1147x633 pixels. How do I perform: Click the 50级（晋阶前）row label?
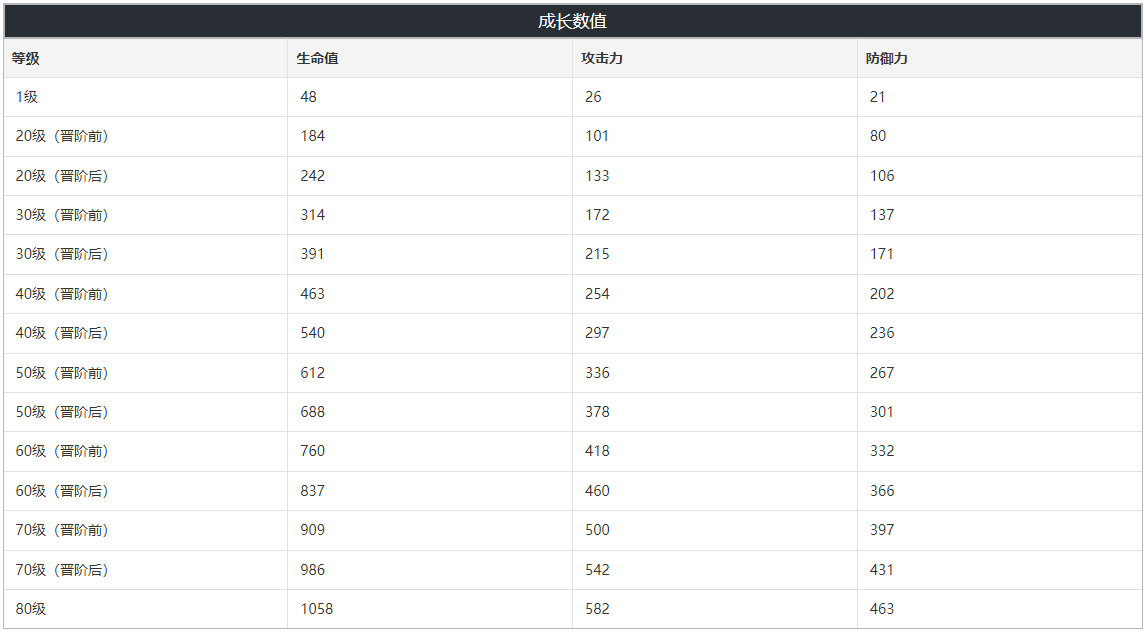(x=62, y=373)
